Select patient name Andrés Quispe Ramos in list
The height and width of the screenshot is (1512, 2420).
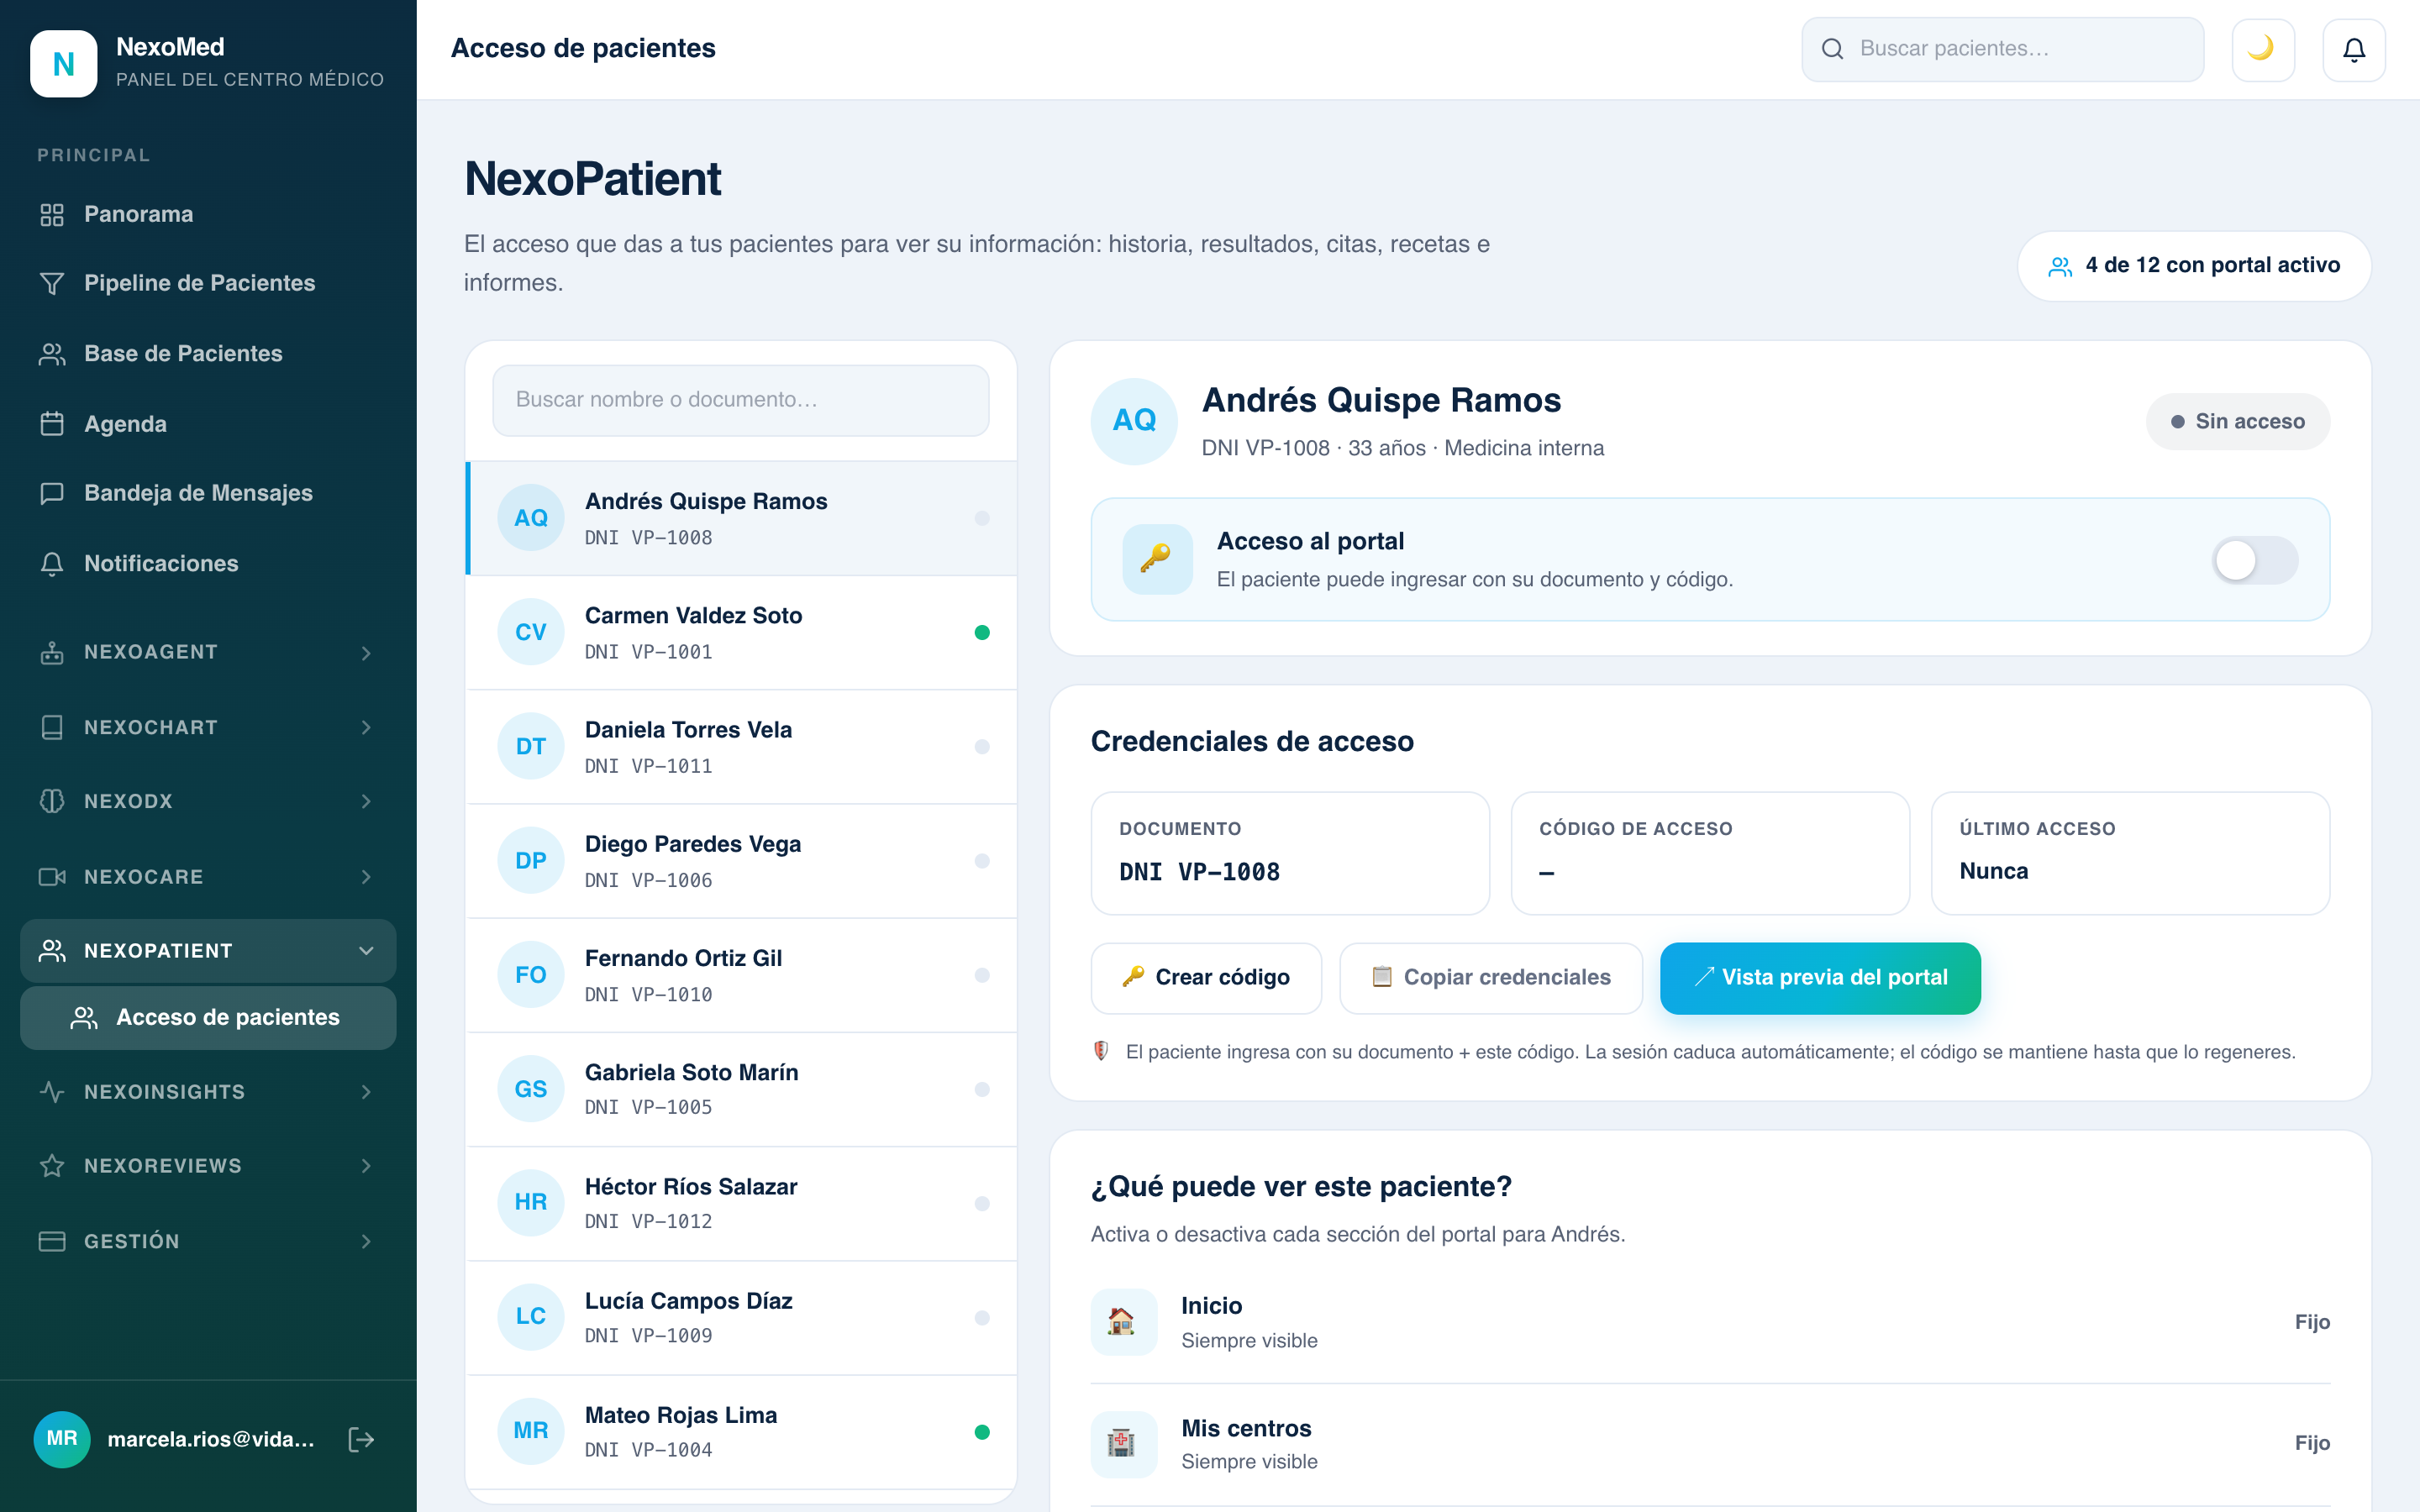point(706,501)
